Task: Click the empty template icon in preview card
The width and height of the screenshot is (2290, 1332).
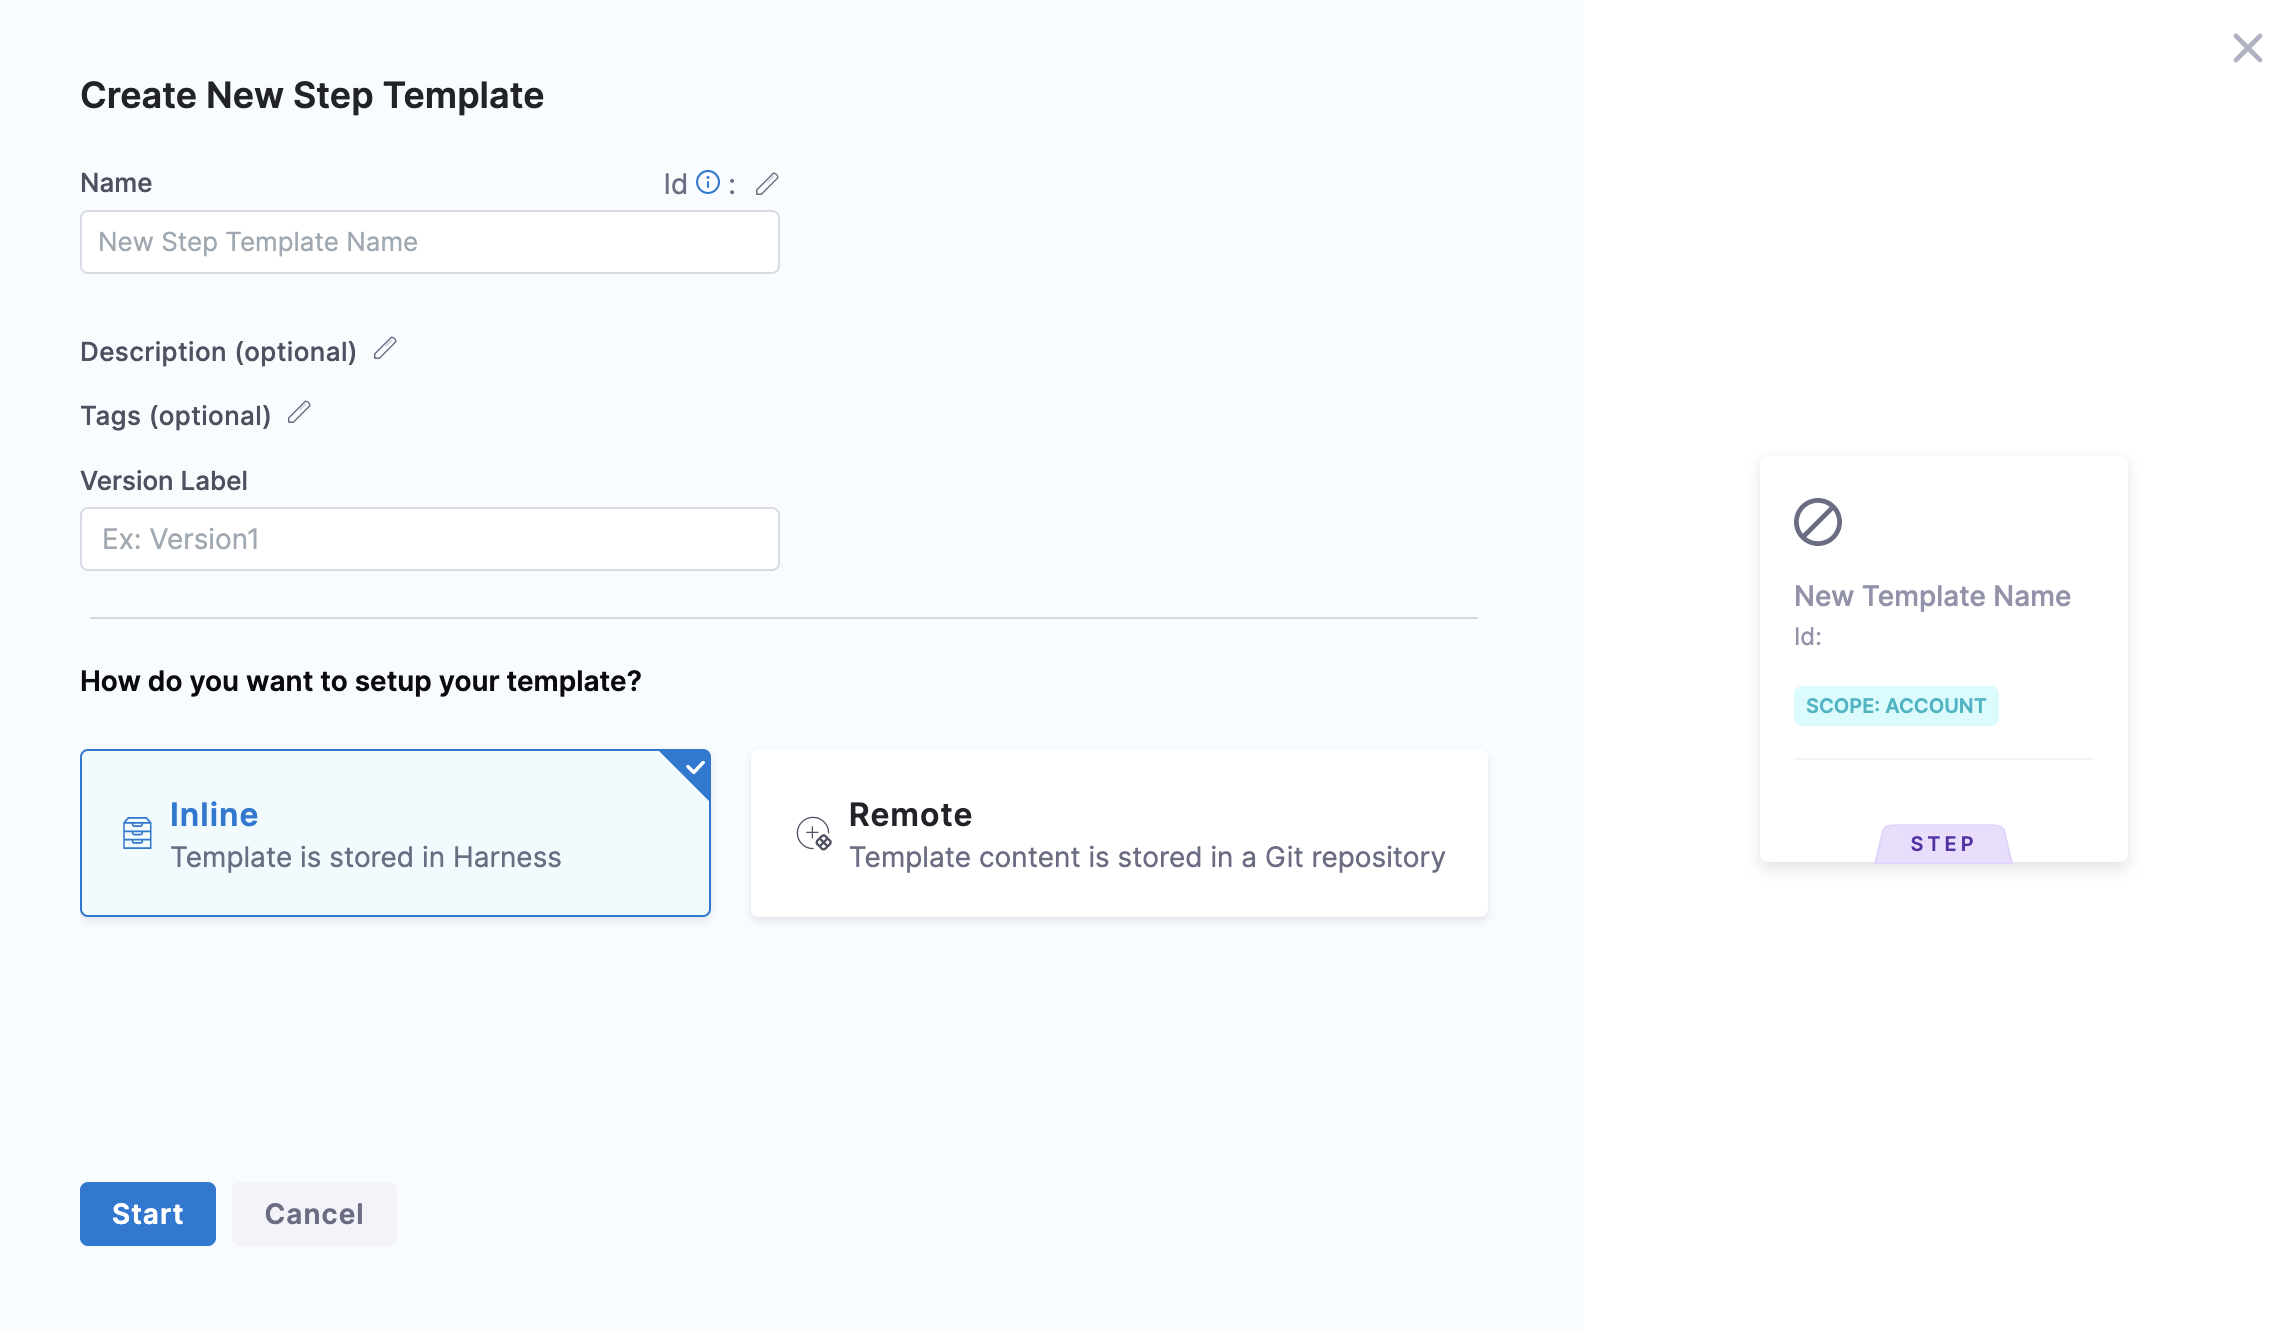Action: click(x=1817, y=522)
